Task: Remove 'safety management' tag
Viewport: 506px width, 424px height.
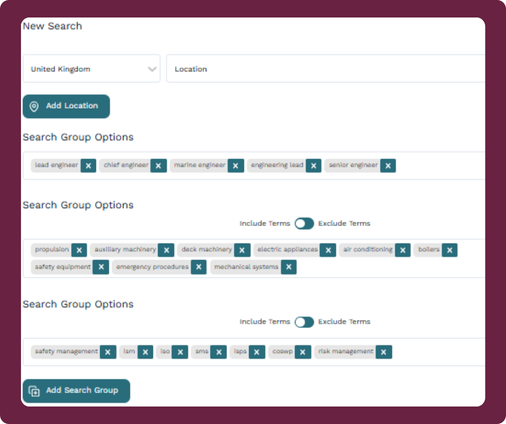Action: [x=108, y=352]
